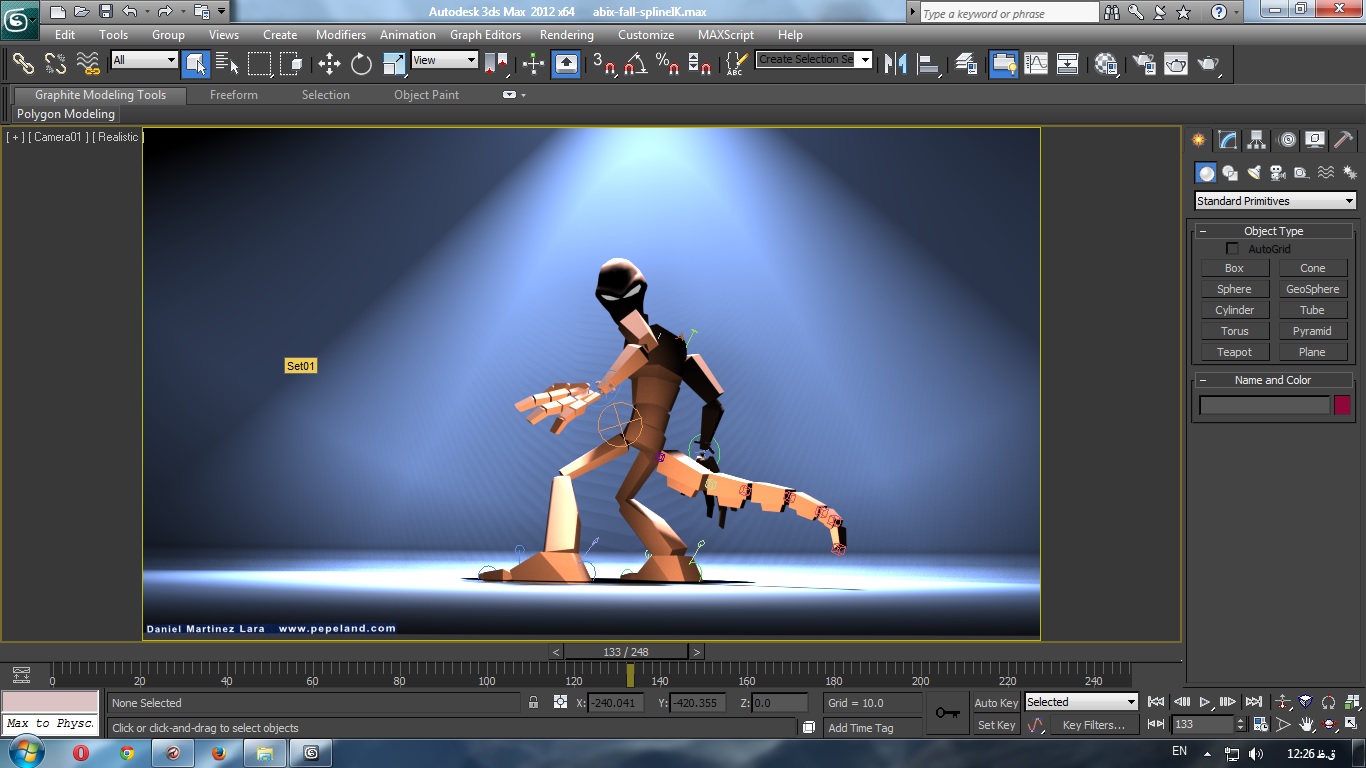Click the Teapot primitive button

(x=1234, y=352)
